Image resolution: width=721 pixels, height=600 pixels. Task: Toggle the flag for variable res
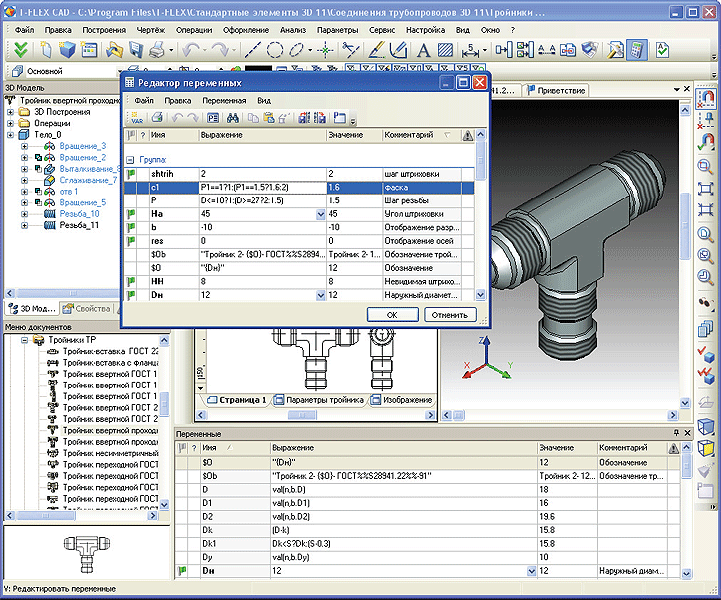131,240
